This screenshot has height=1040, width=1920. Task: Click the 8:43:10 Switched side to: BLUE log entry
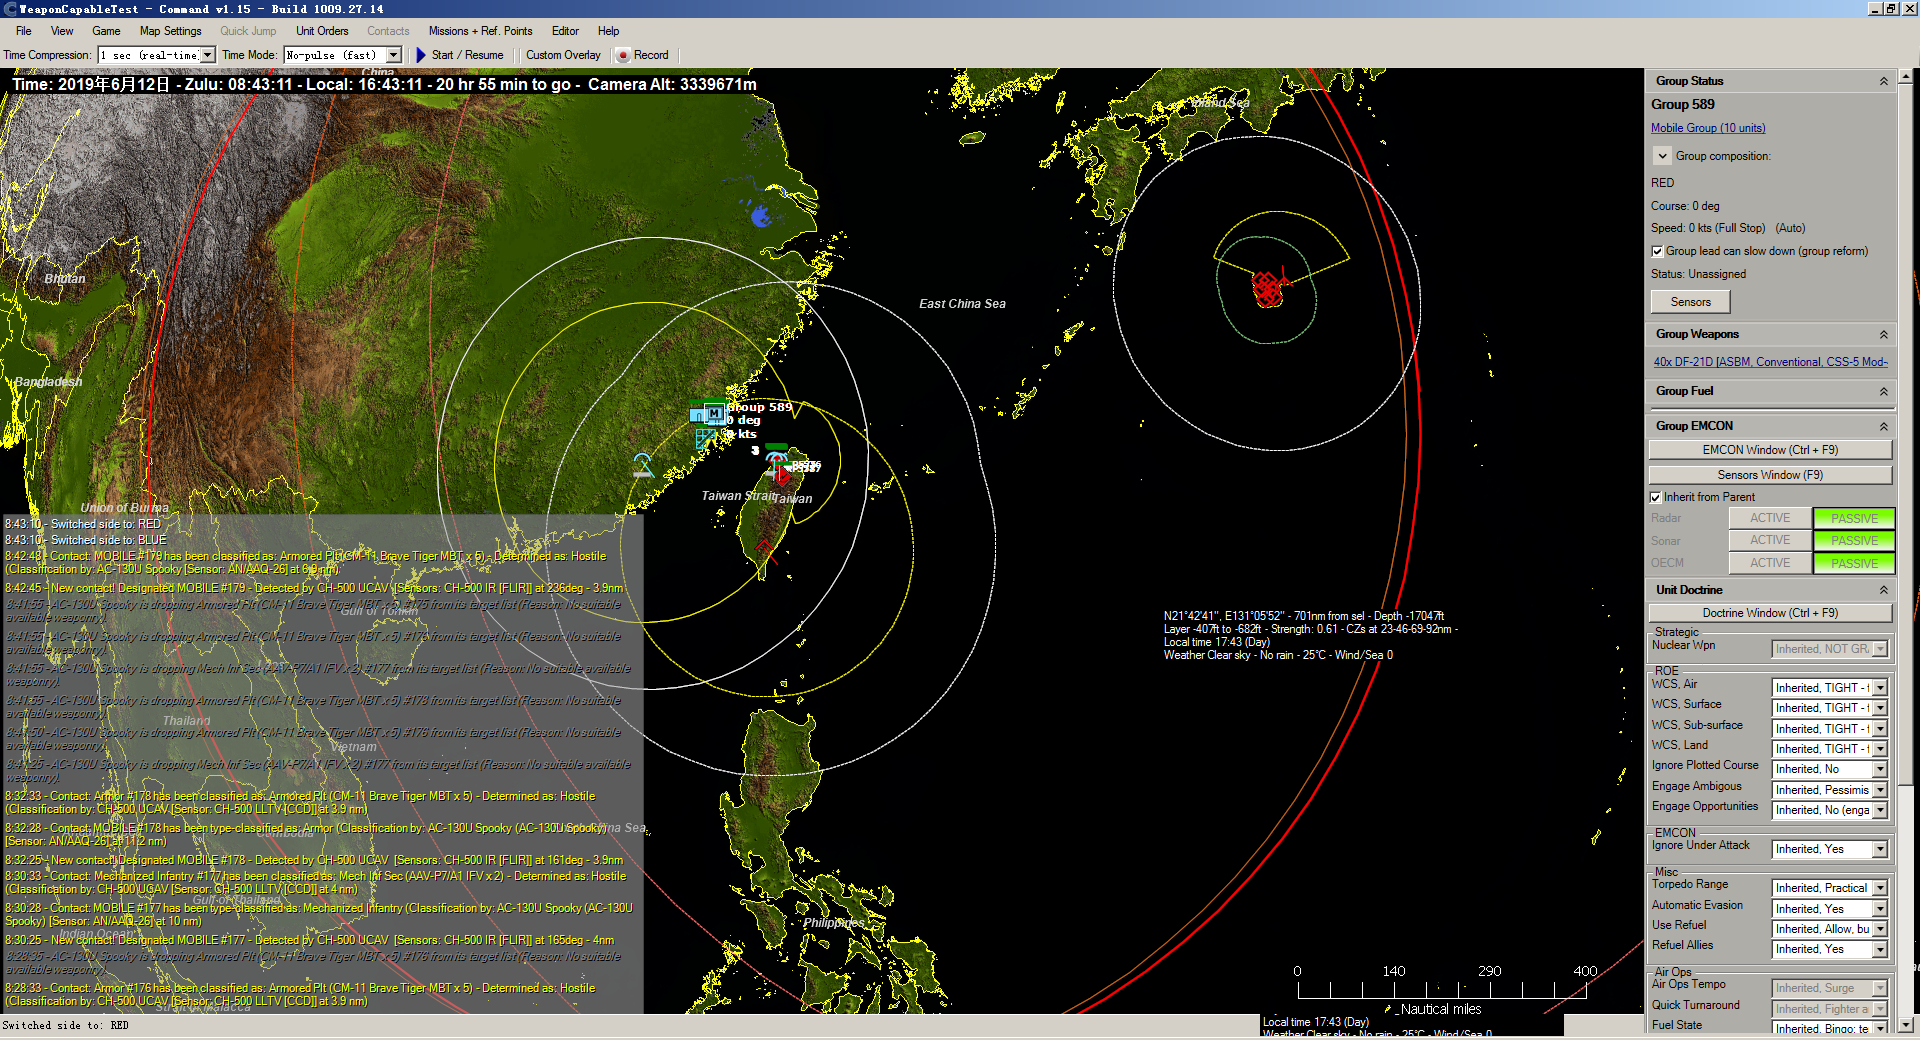86,540
